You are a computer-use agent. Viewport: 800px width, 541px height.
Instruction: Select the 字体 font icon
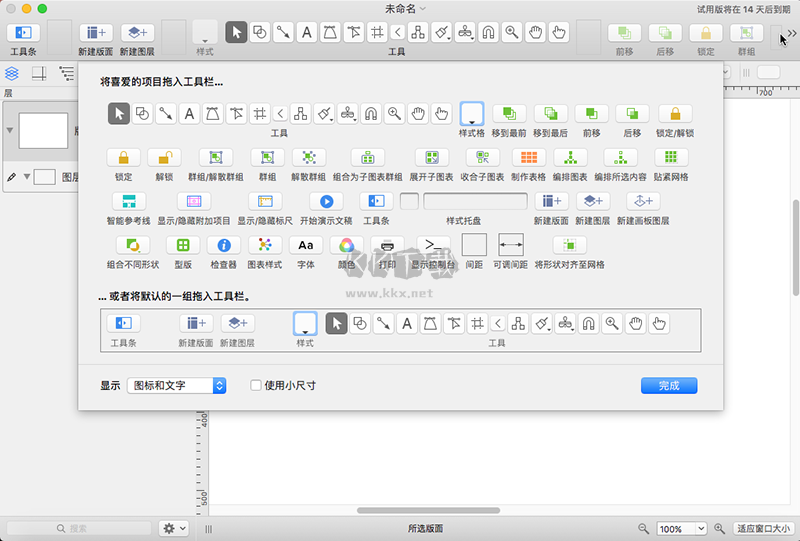[x=306, y=245]
